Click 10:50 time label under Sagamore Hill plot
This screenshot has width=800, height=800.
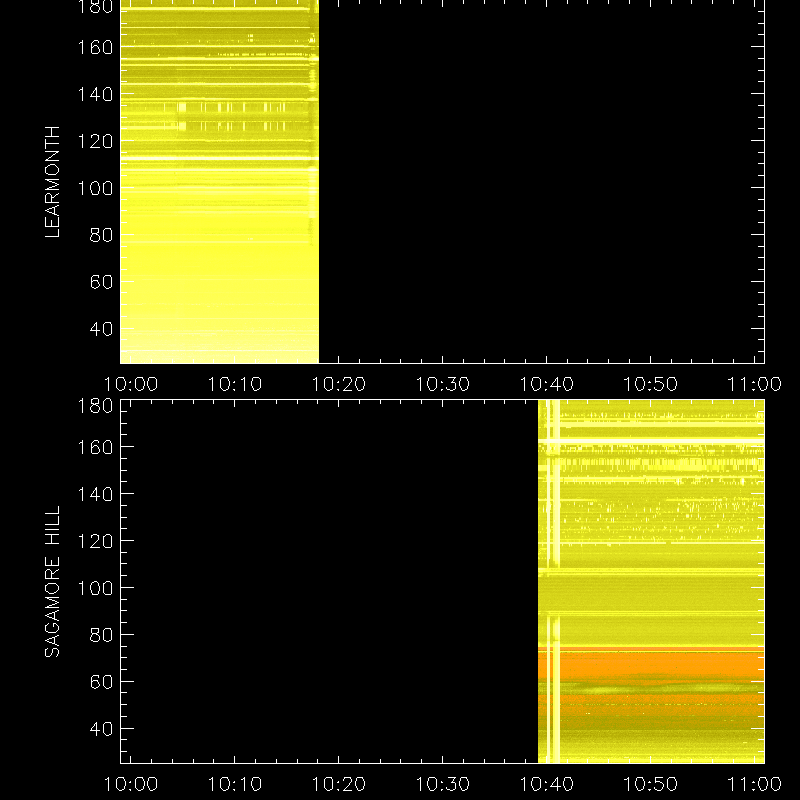651,784
